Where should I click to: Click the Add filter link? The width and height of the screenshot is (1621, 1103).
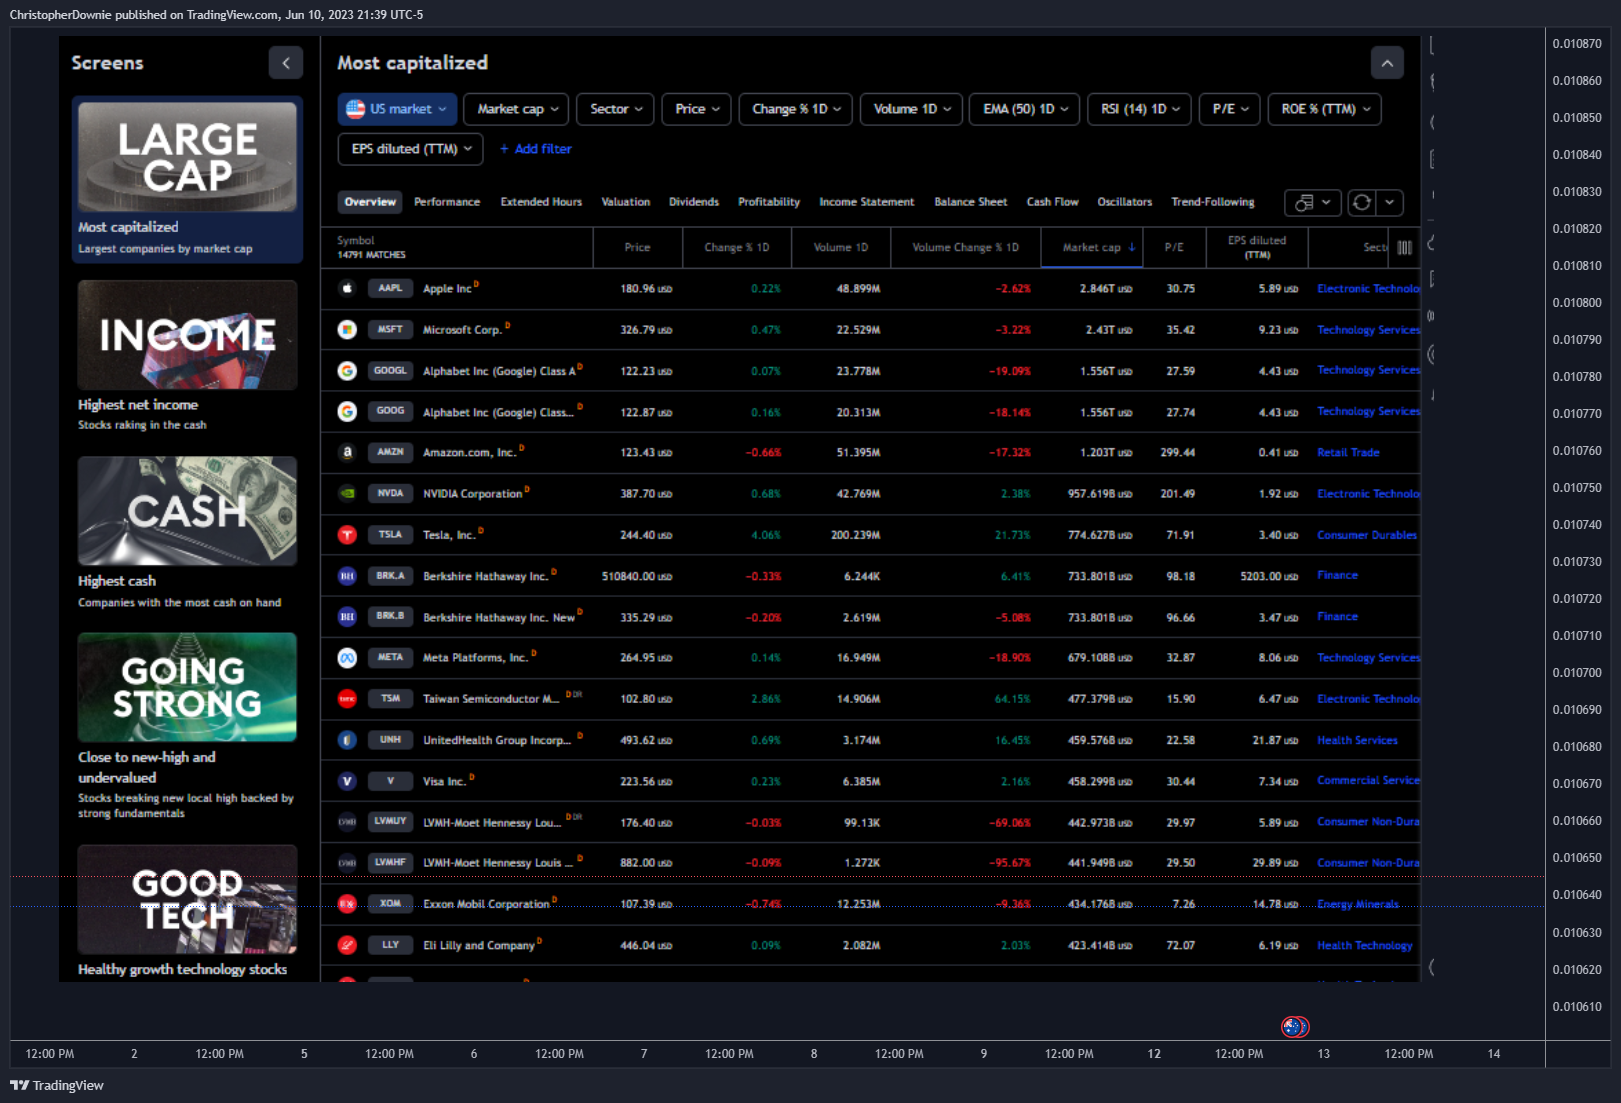click(x=536, y=149)
